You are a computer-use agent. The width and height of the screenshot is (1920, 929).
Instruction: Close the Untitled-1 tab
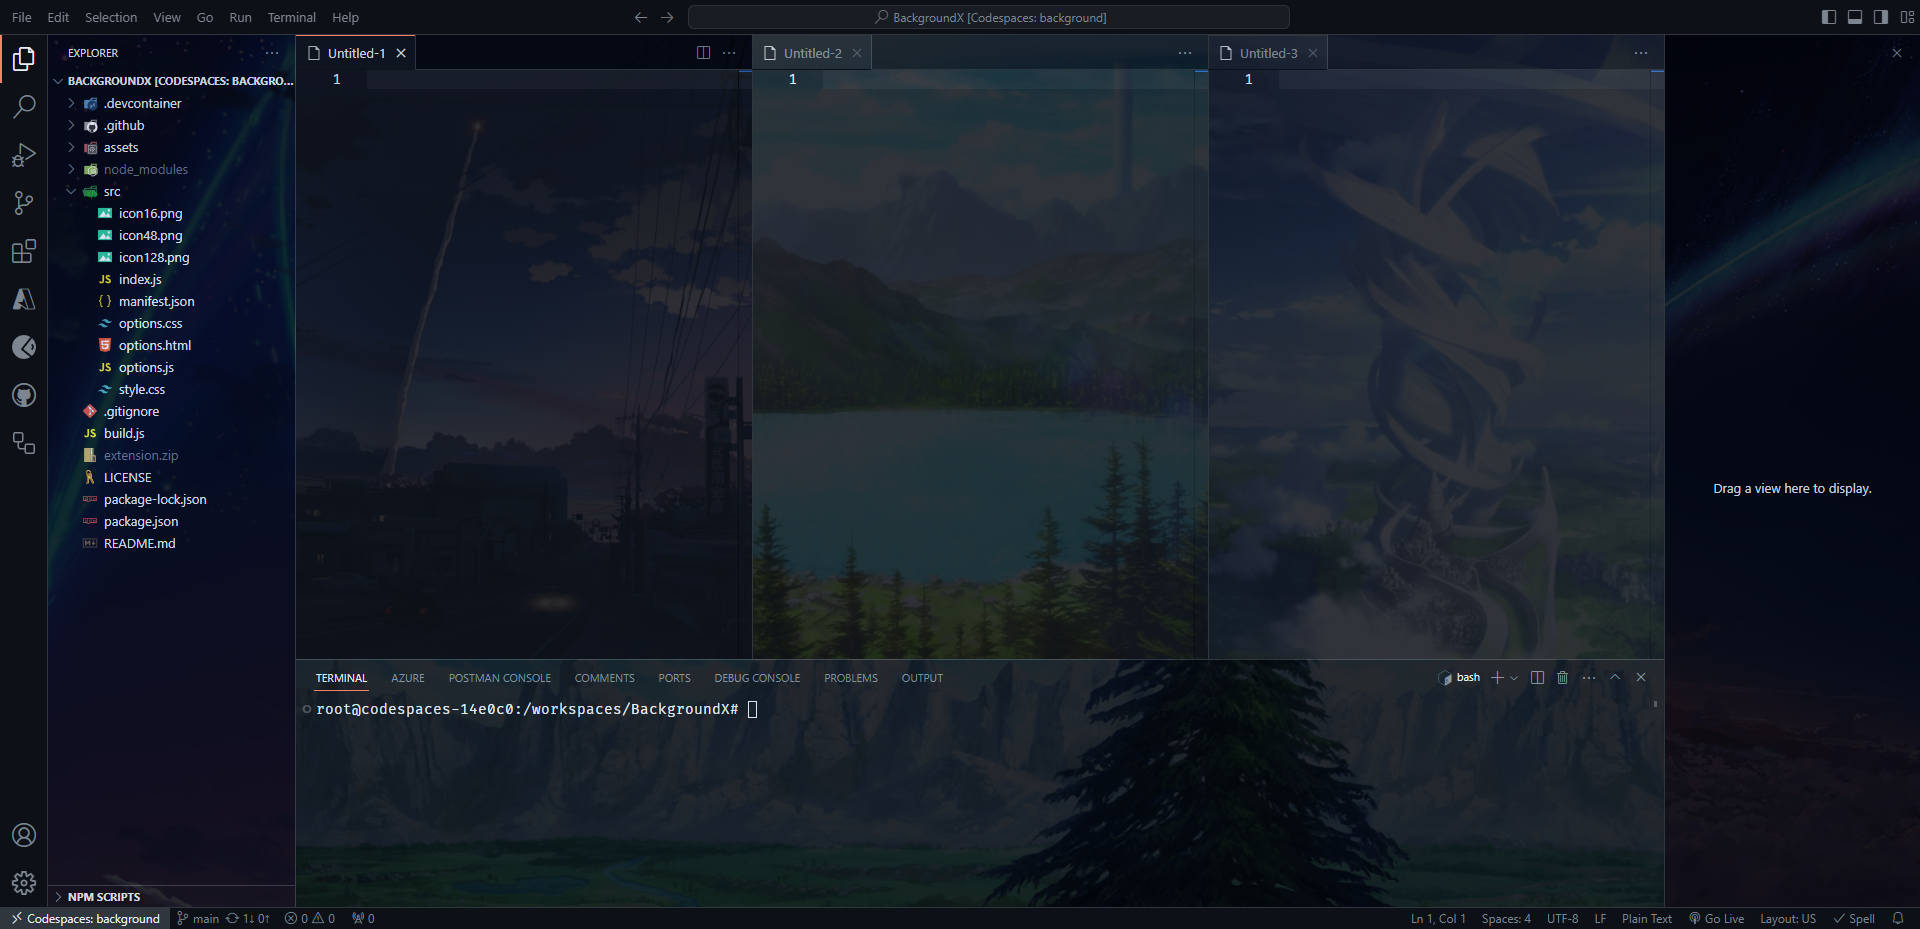point(401,53)
